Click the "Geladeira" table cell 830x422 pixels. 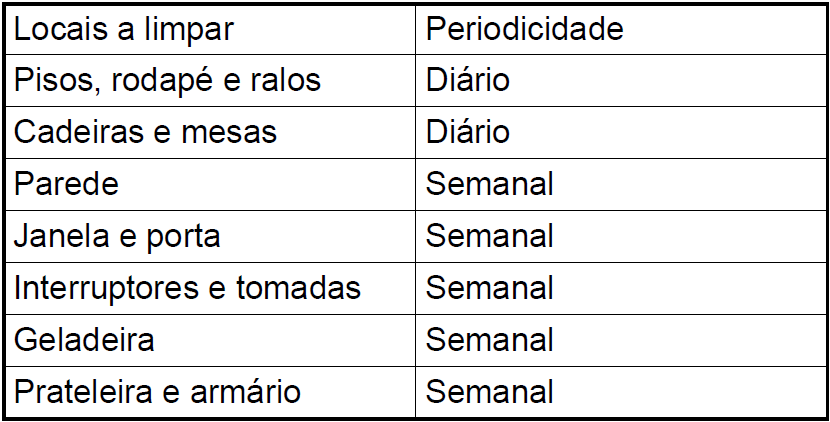coord(84,340)
